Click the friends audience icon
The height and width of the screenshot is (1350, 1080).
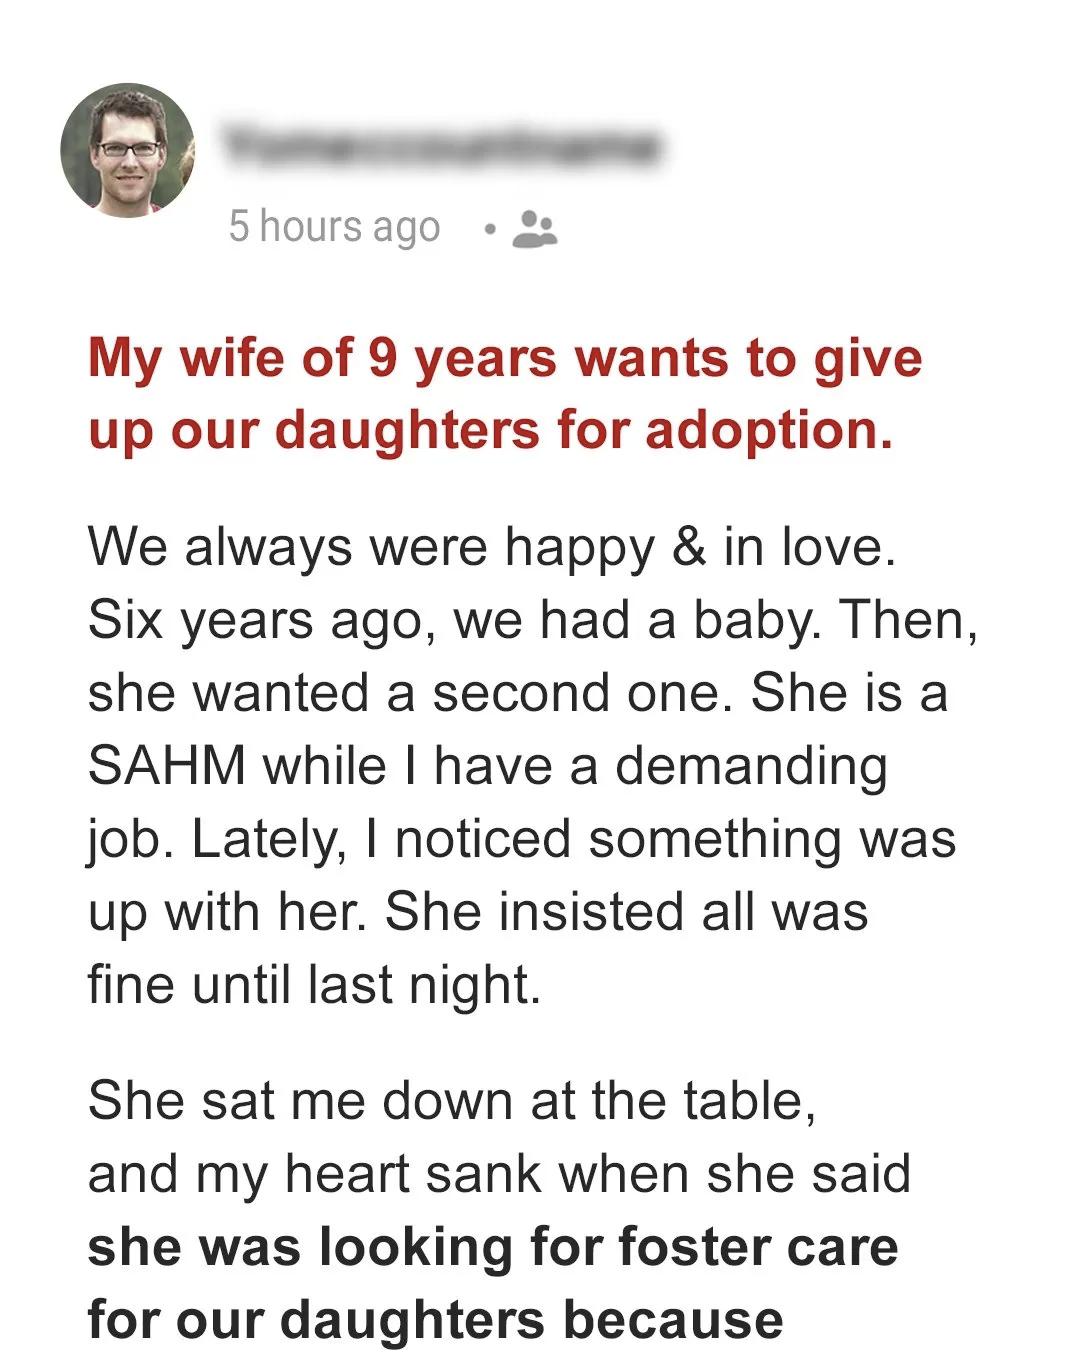(x=534, y=229)
